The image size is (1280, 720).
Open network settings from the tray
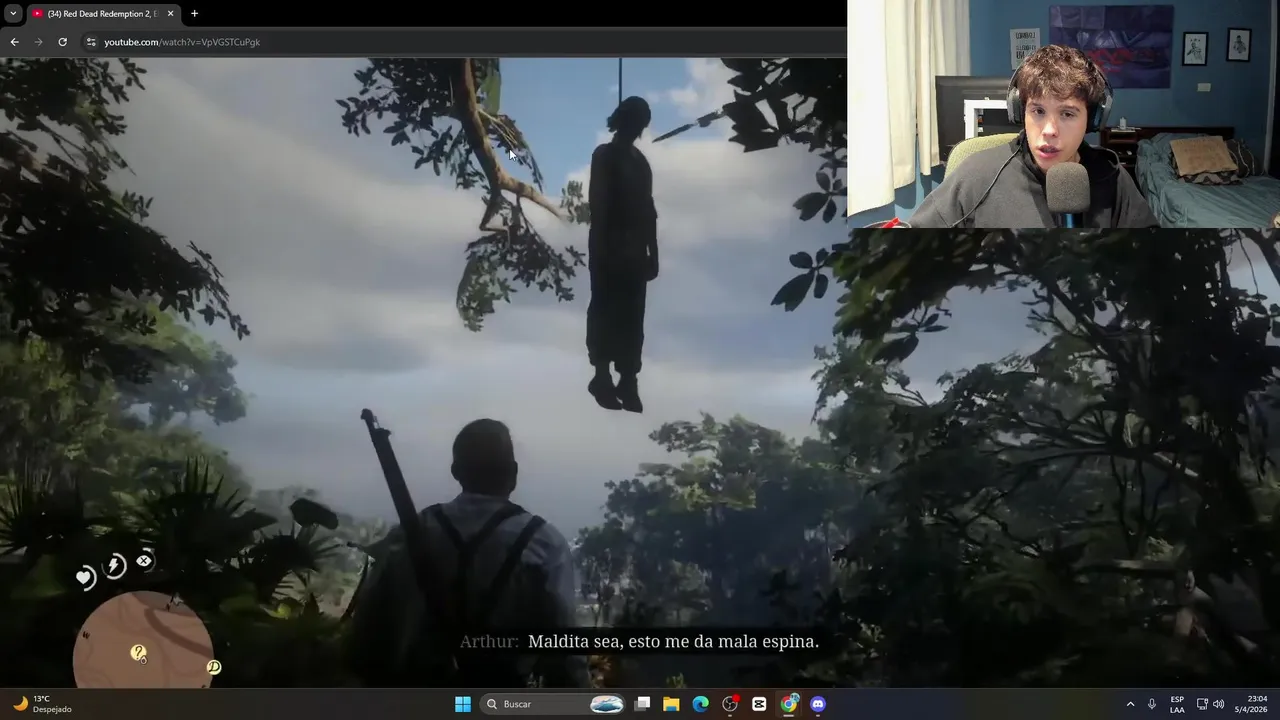tap(1202, 704)
